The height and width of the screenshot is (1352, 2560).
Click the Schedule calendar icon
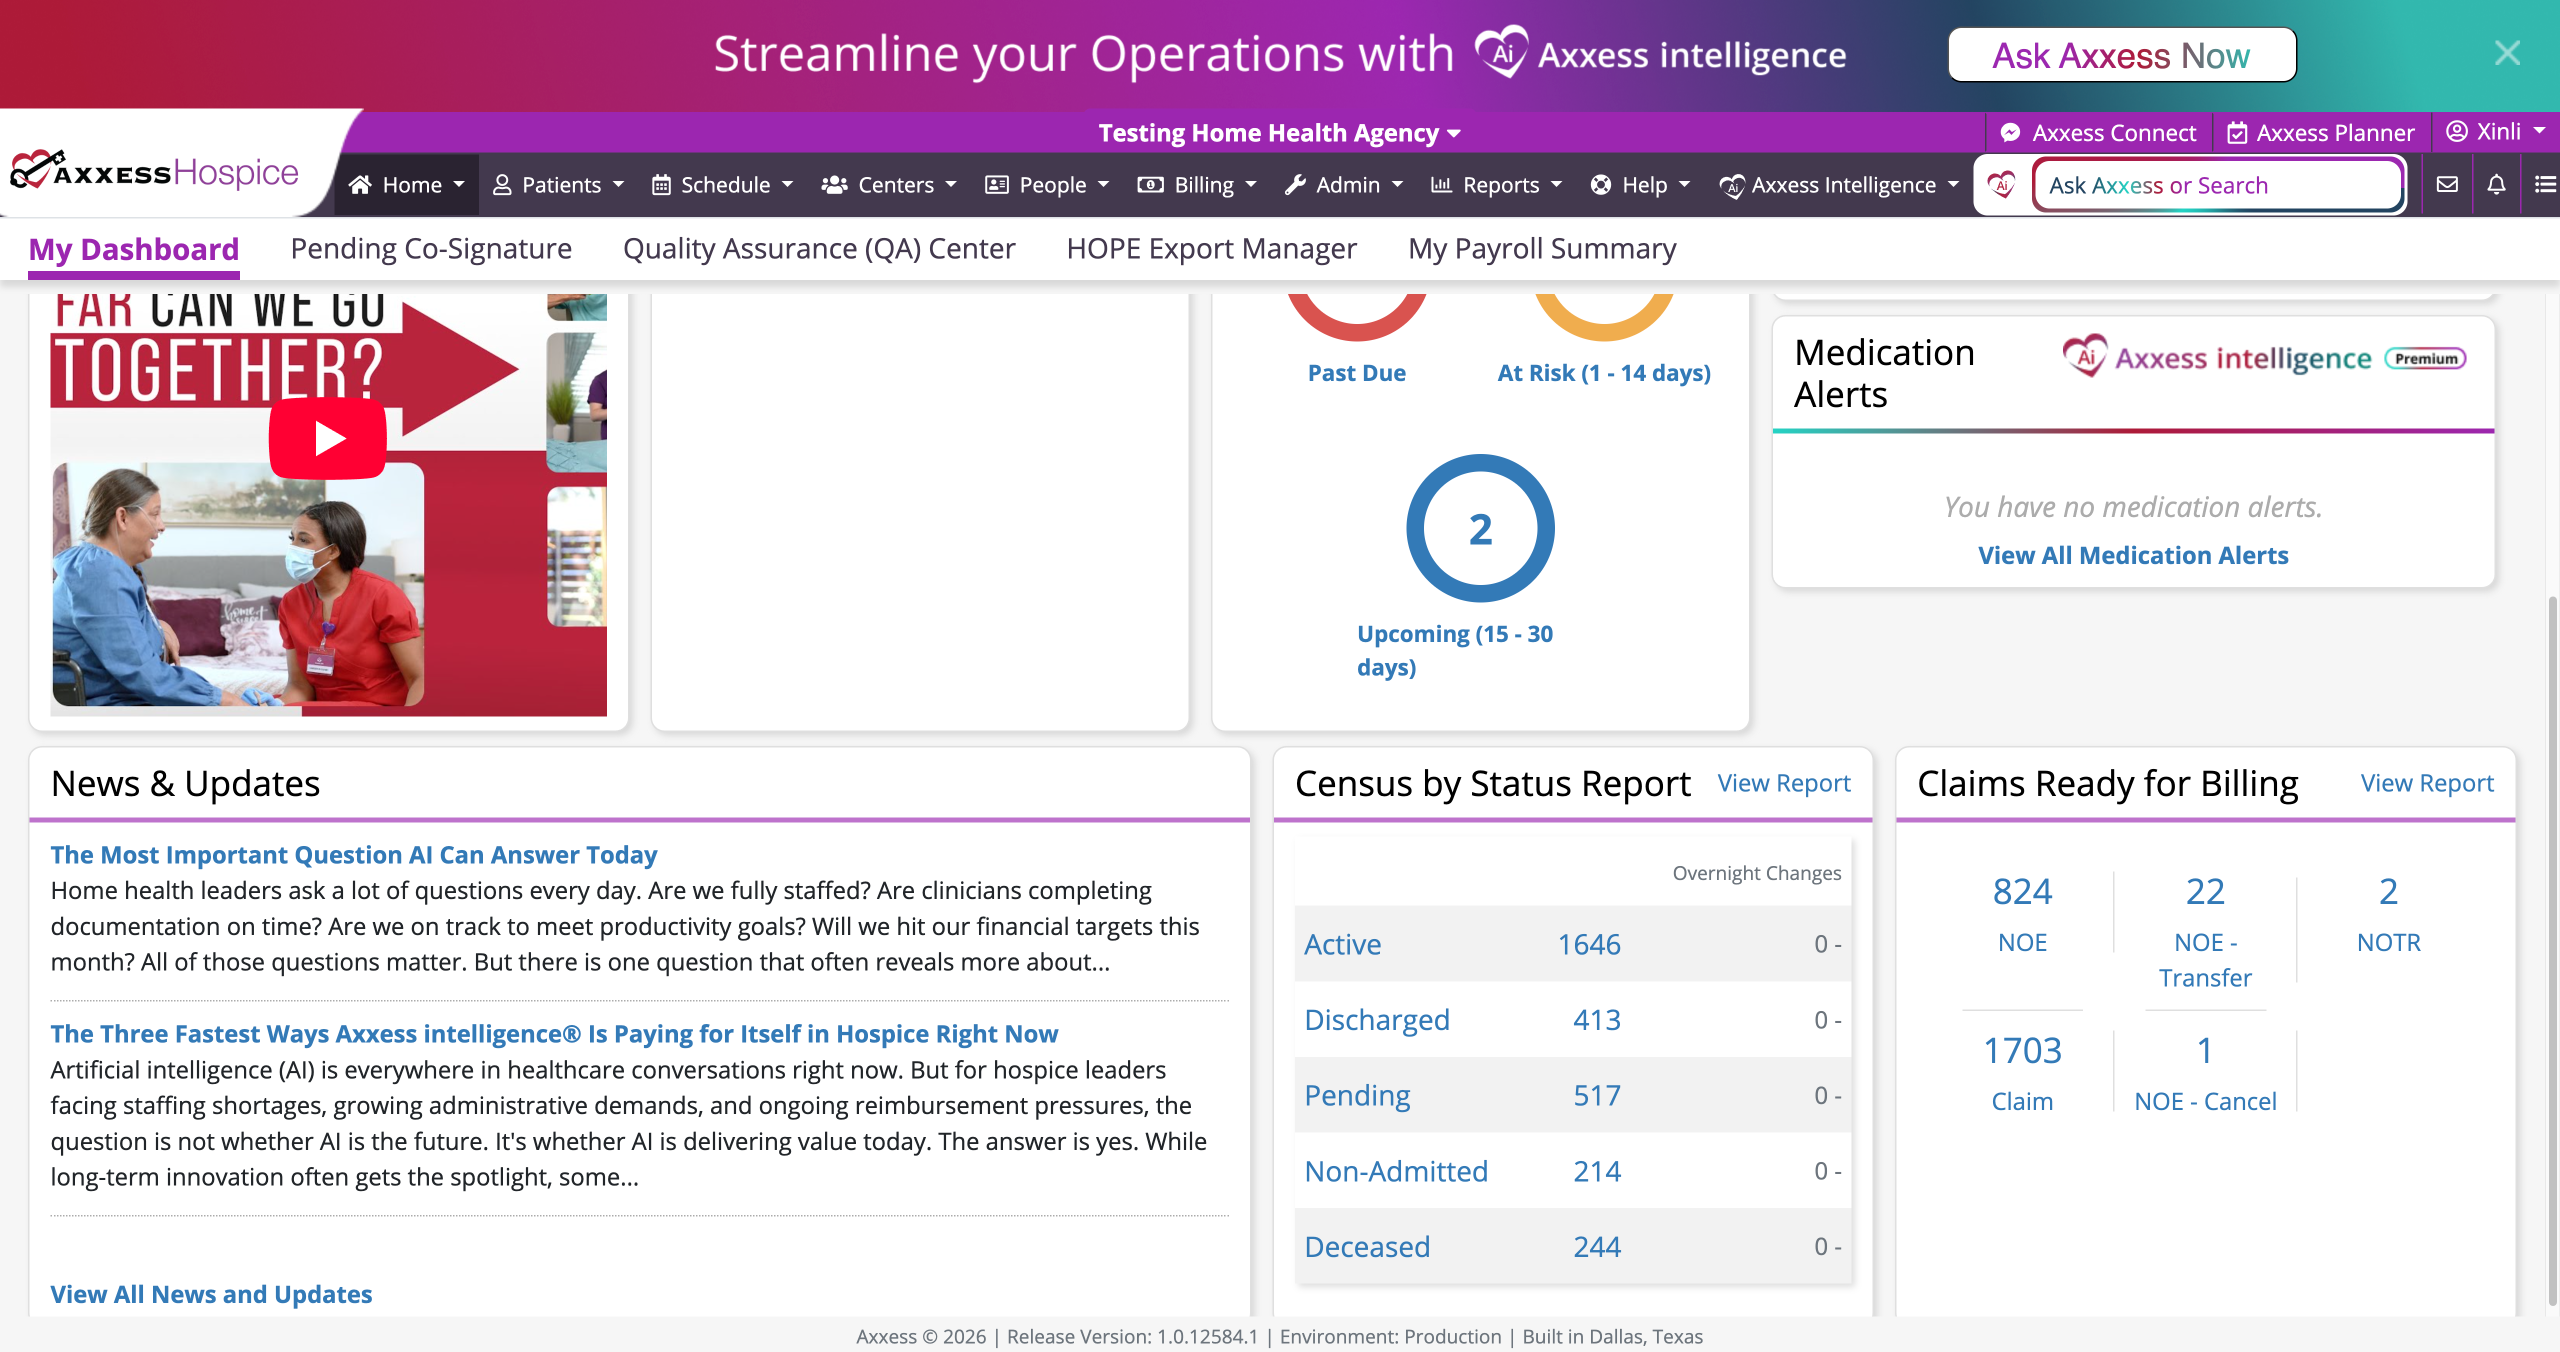(661, 185)
